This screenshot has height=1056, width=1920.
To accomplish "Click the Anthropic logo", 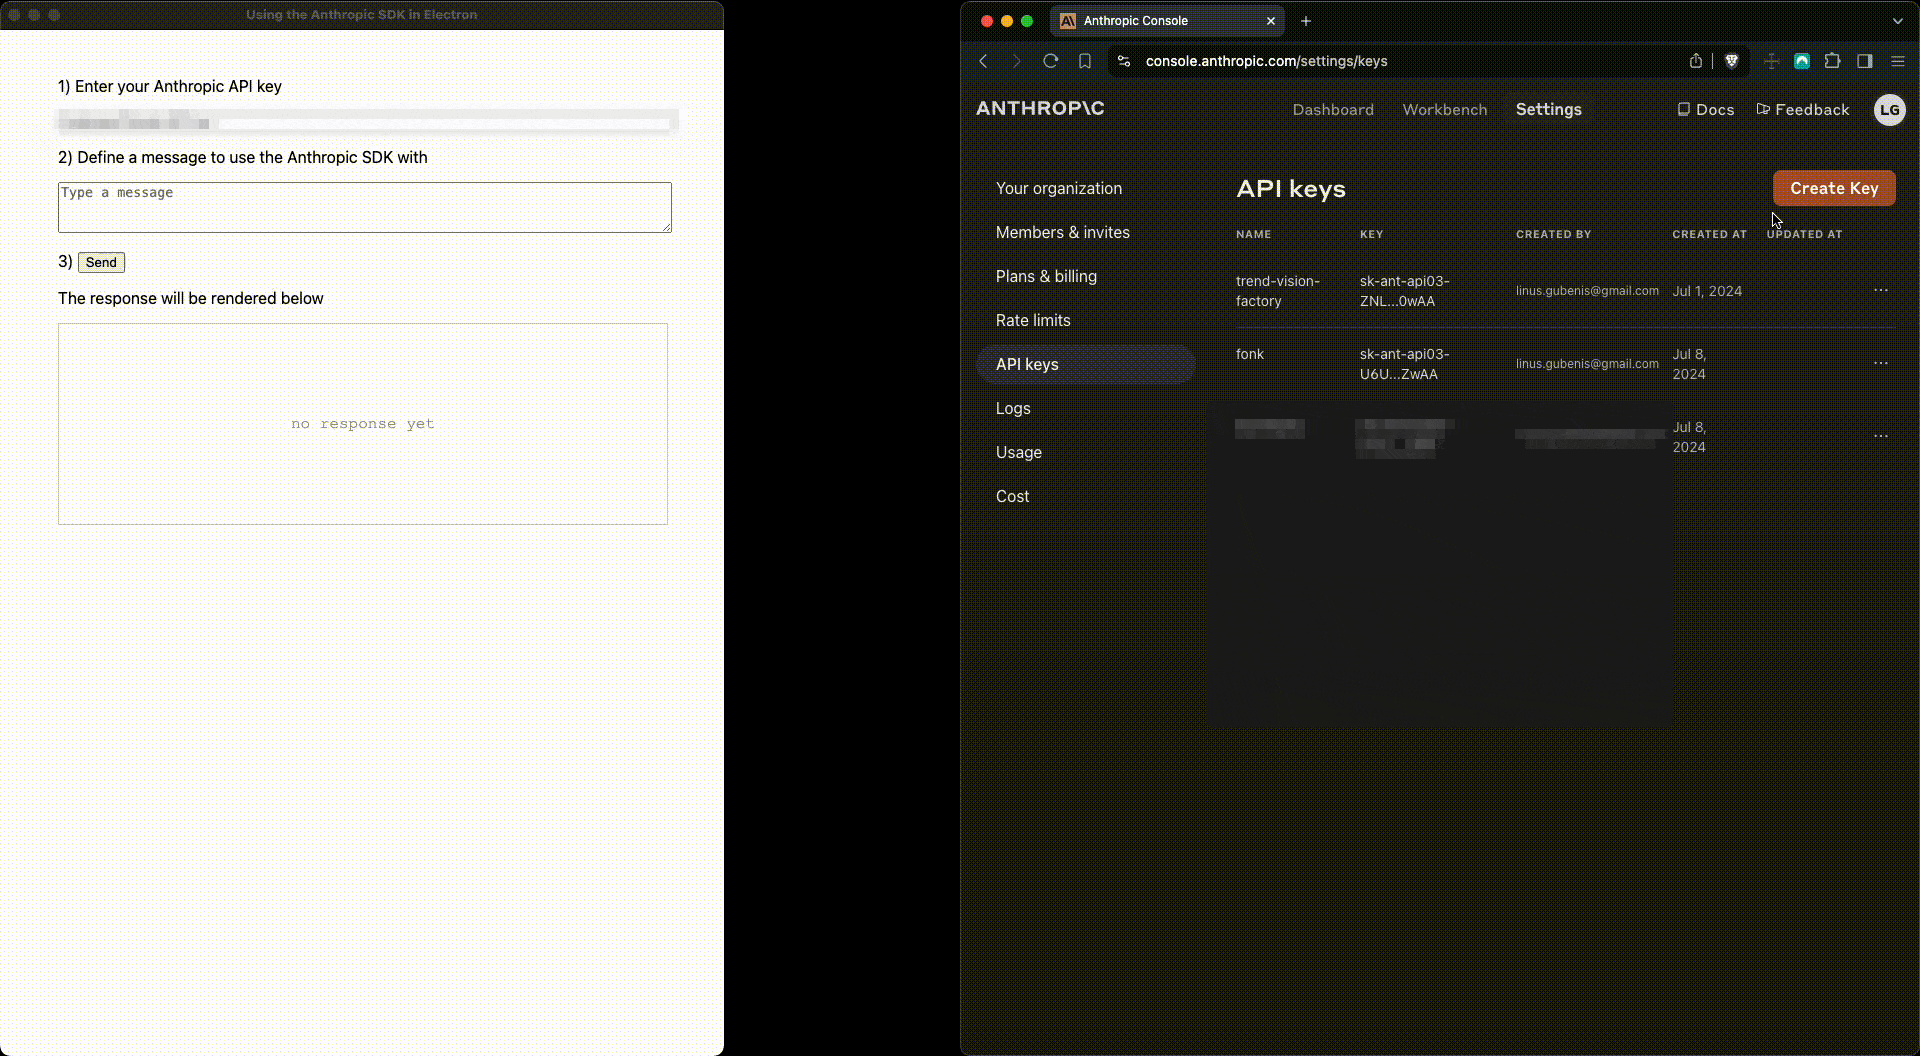I will point(1040,108).
